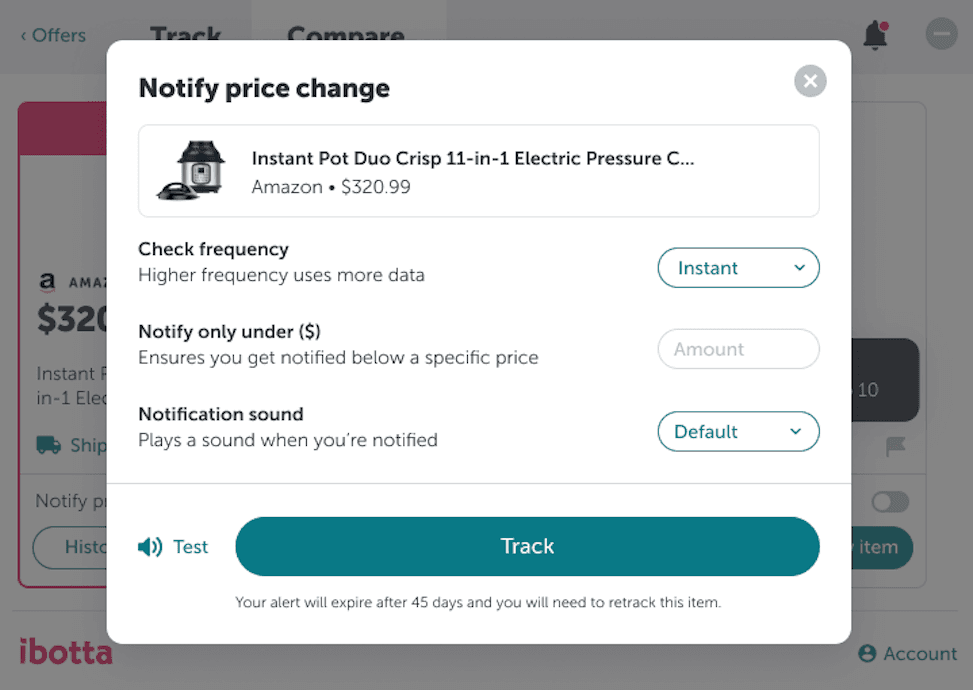Close the Notify price change dialog
The height and width of the screenshot is (690, 973).
(x=810, y=81)
